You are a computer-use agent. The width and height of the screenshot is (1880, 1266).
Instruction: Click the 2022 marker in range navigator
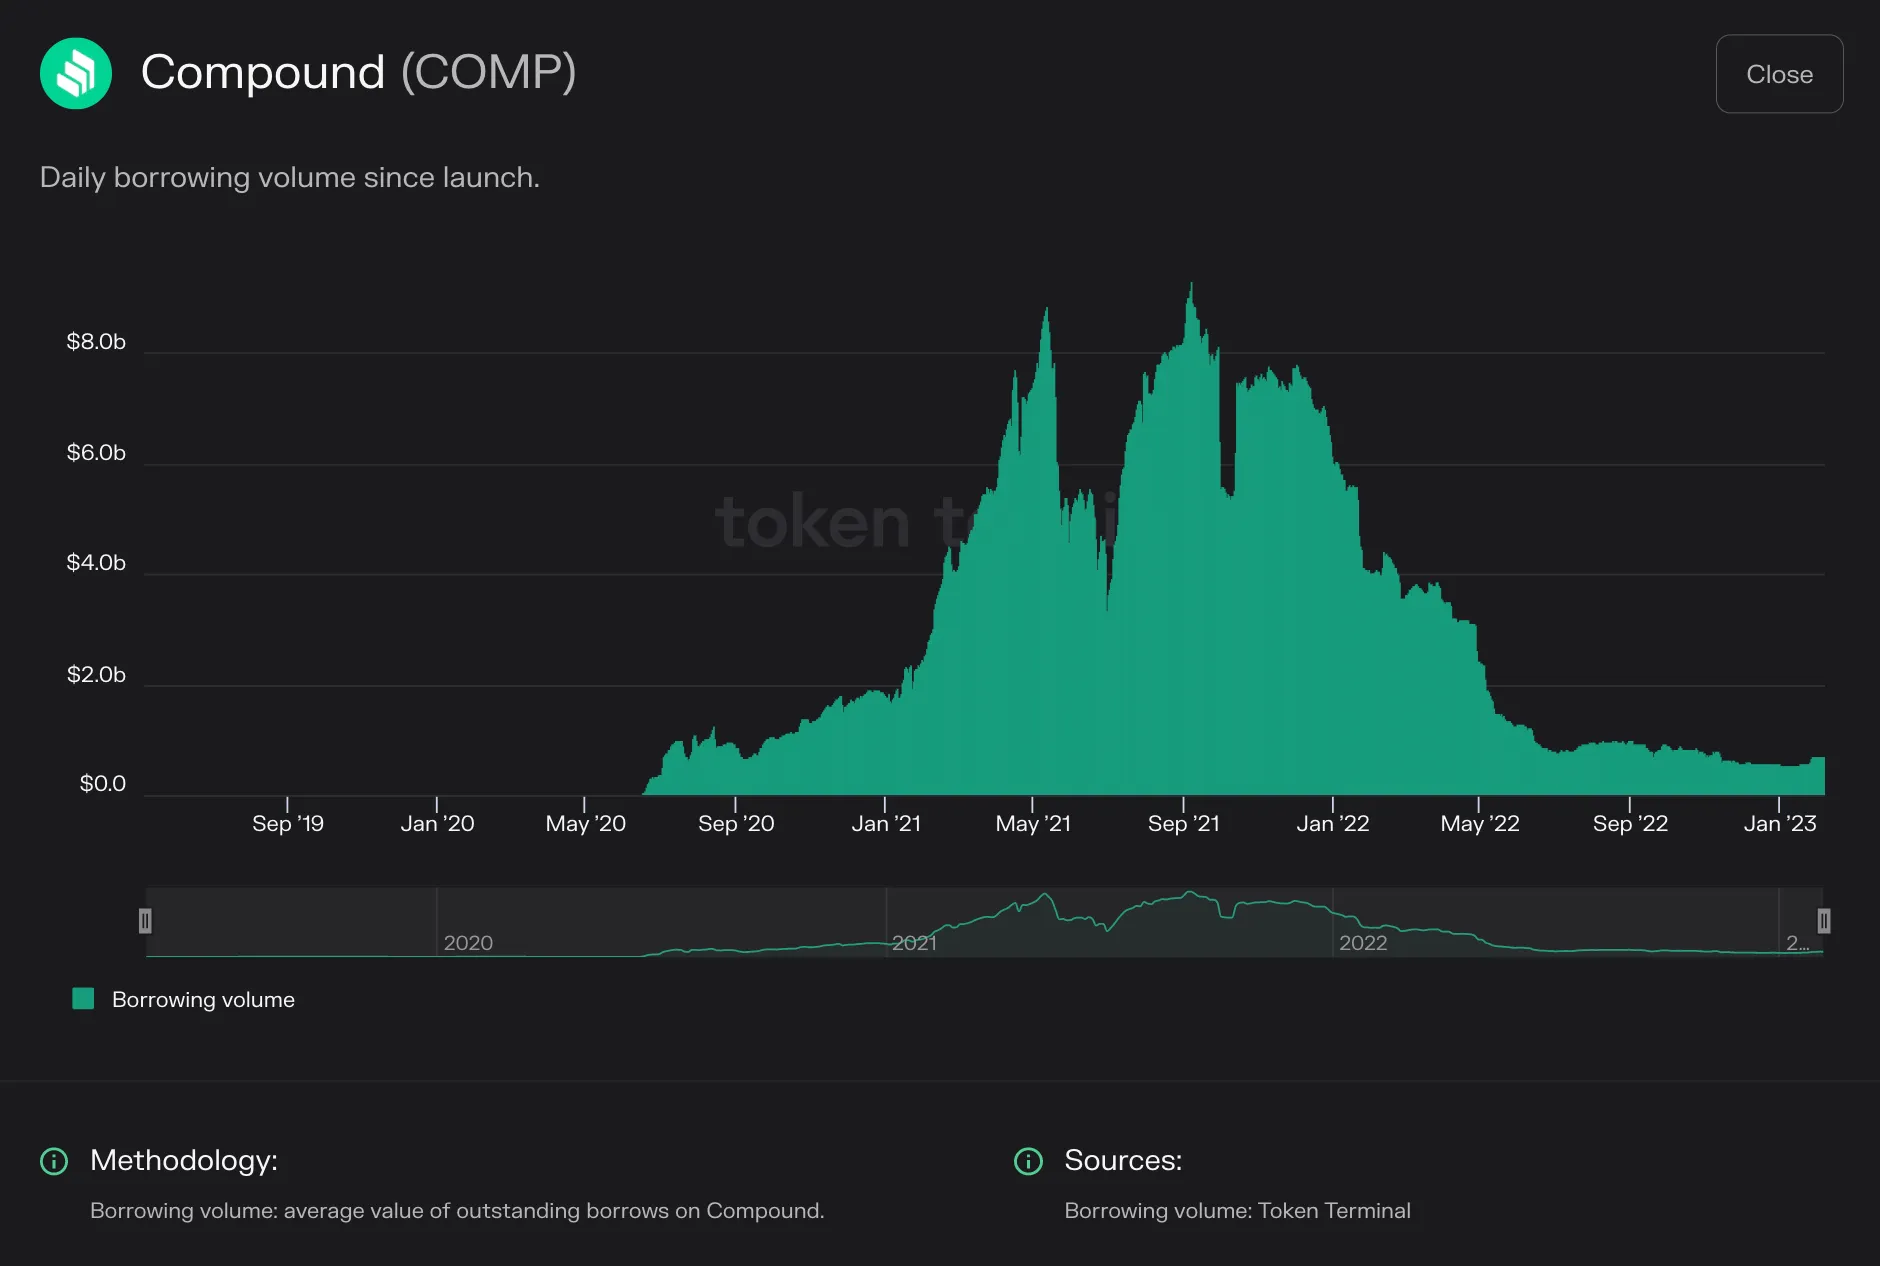click(1363, 942)
